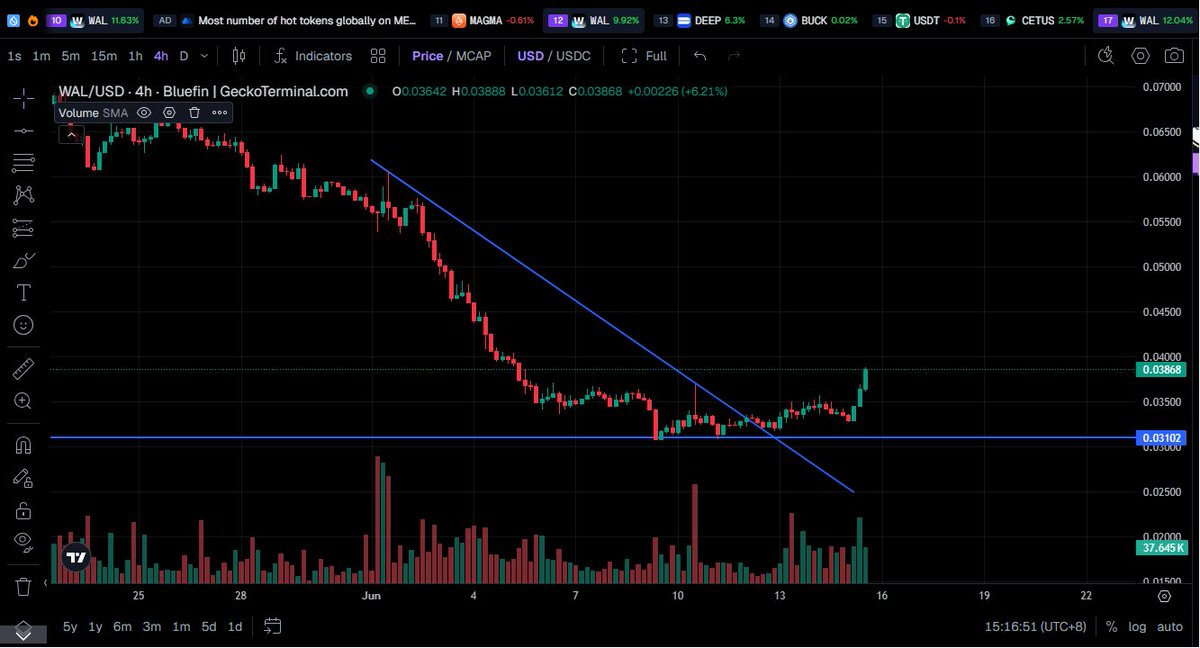
Task: Click the trash remove drawings icon
Action: point(24,586)
